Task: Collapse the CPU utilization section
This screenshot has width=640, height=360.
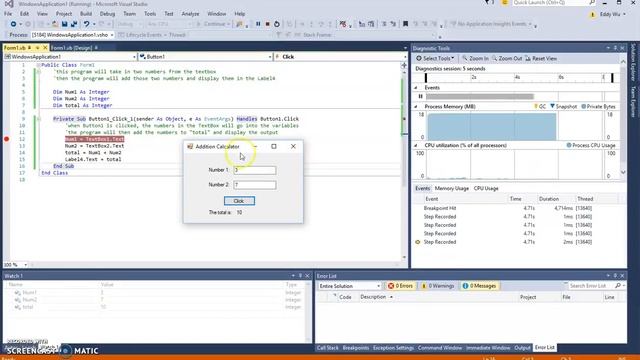Action: point(416,145)
